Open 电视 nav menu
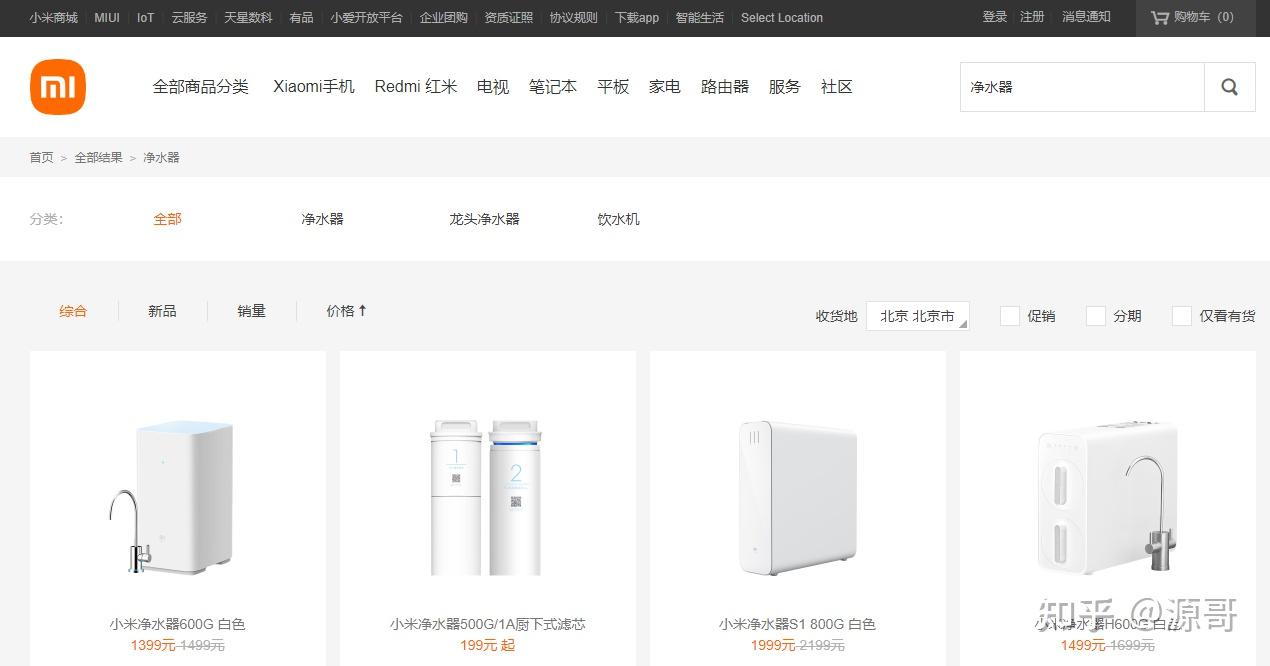 pos(493,87)
